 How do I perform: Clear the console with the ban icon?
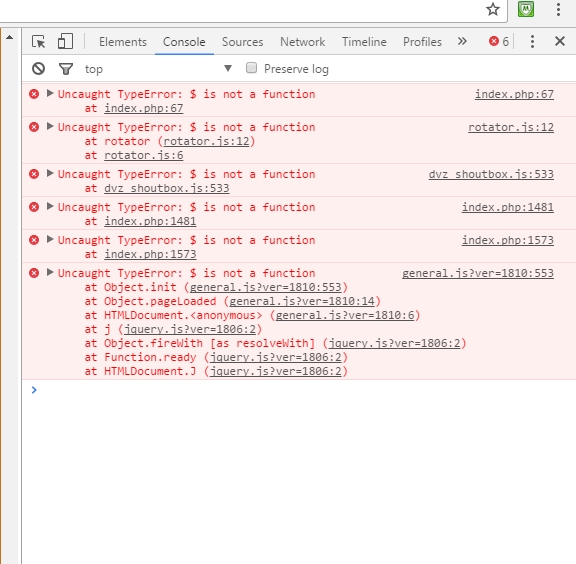pos(38,69)
